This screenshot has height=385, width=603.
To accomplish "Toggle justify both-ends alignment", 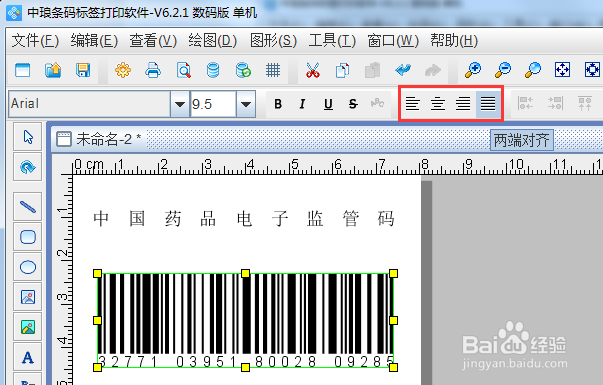I will coord(488,103).
